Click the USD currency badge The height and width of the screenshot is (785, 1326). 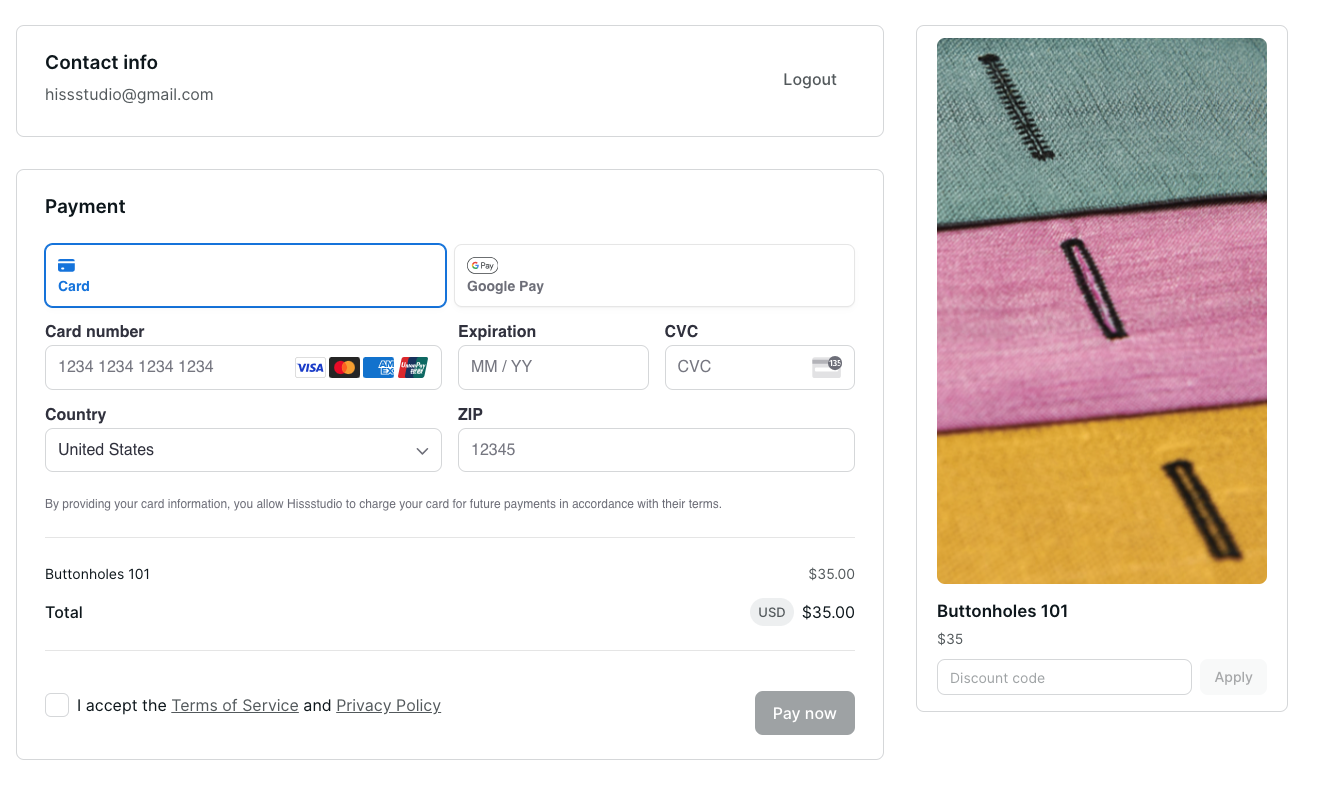771,612
